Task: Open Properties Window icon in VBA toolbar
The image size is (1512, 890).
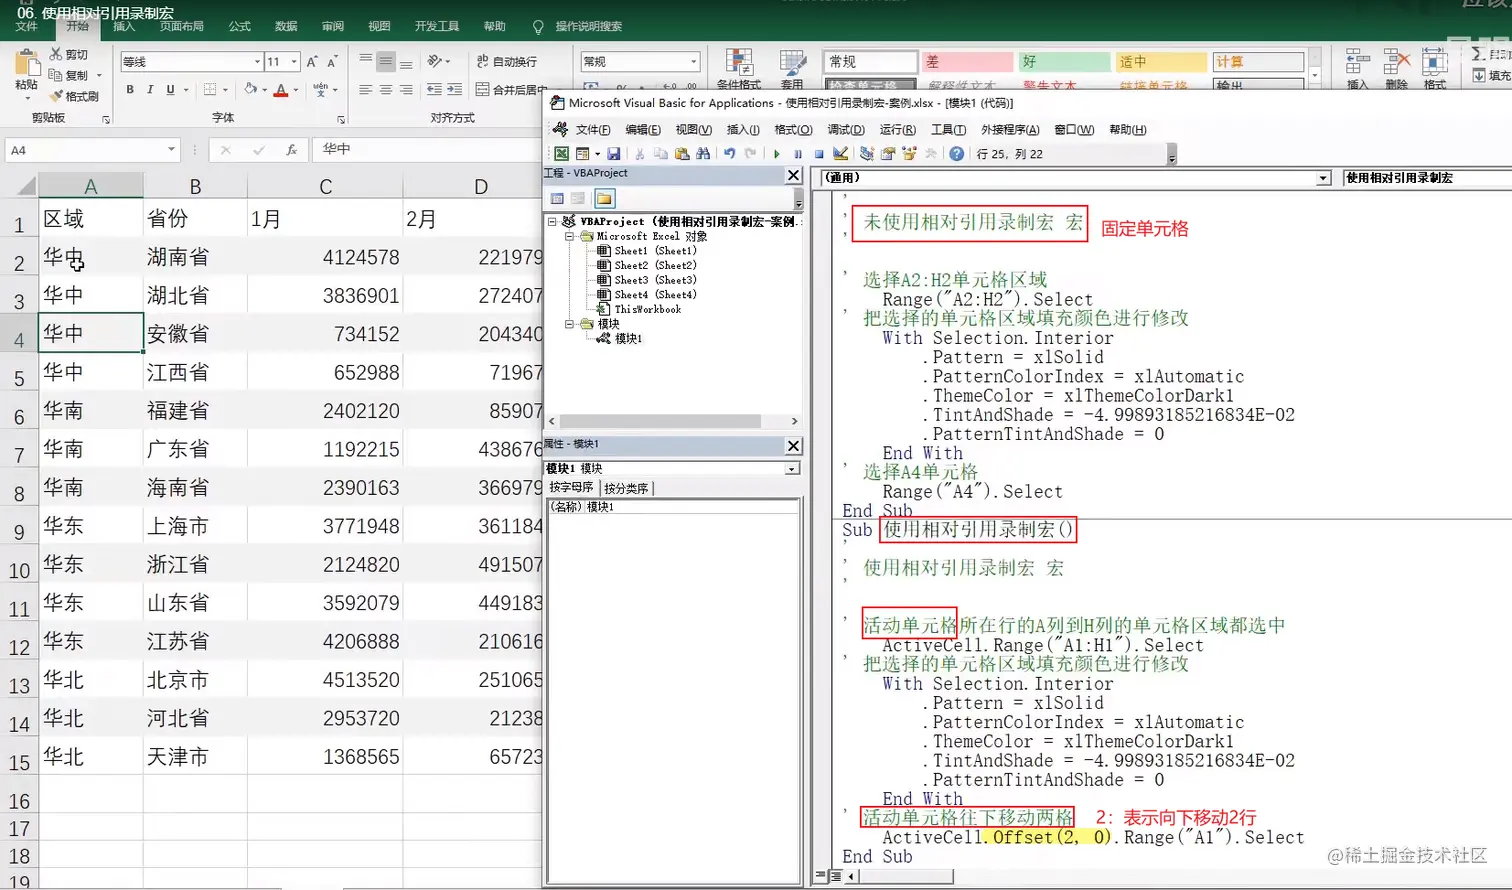Action: point(888,154)
